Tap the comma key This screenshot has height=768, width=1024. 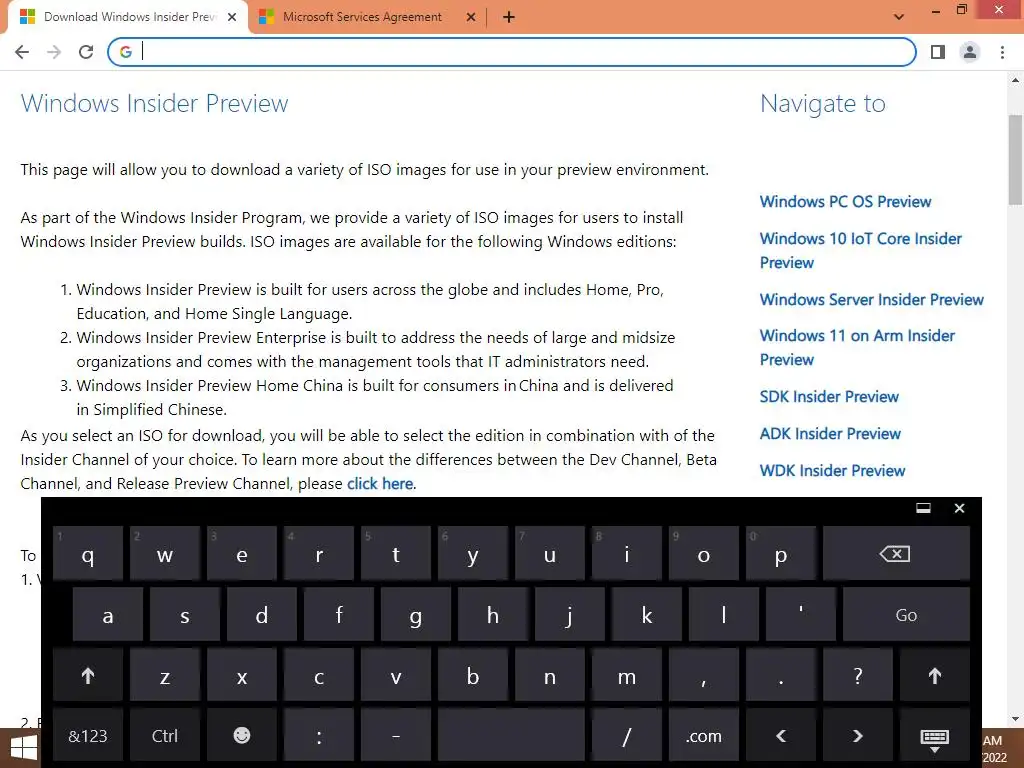(x=703, y=676)
